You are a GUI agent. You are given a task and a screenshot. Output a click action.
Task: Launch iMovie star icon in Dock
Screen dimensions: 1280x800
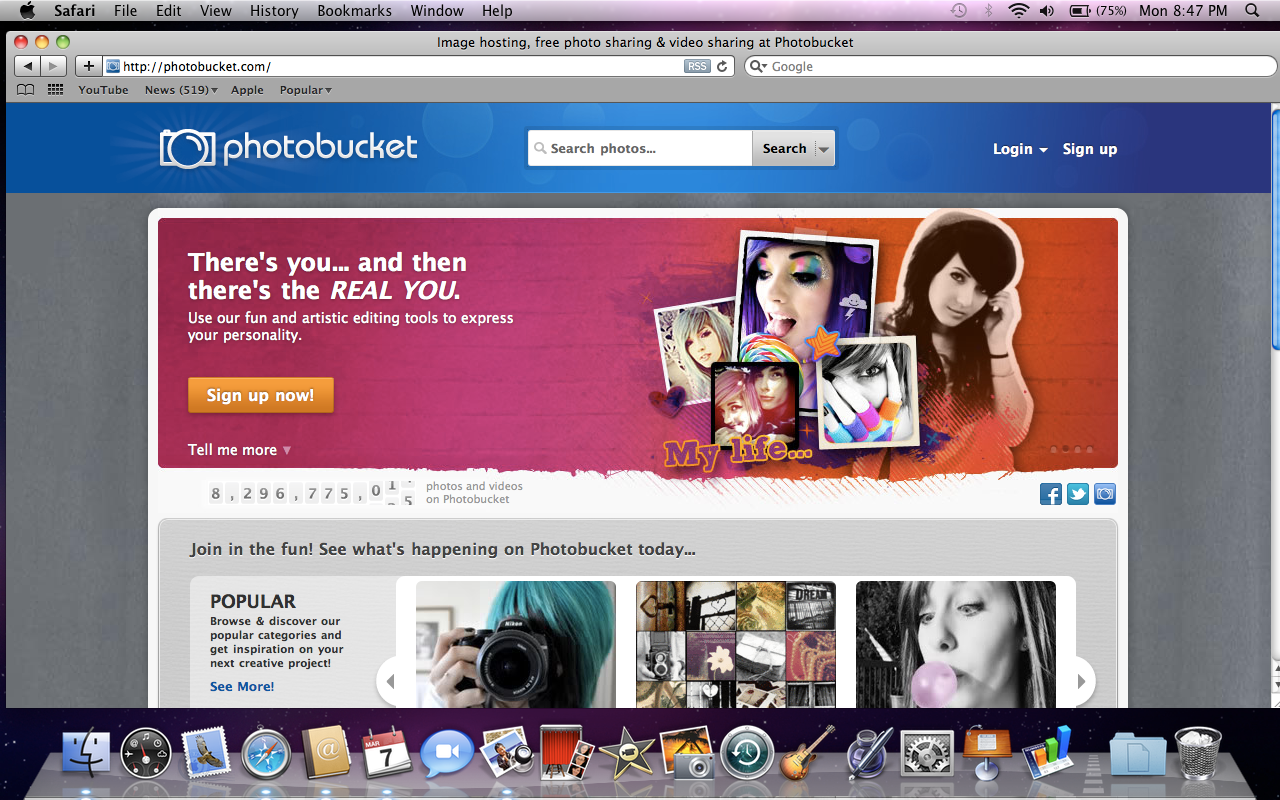coord(627,755)
